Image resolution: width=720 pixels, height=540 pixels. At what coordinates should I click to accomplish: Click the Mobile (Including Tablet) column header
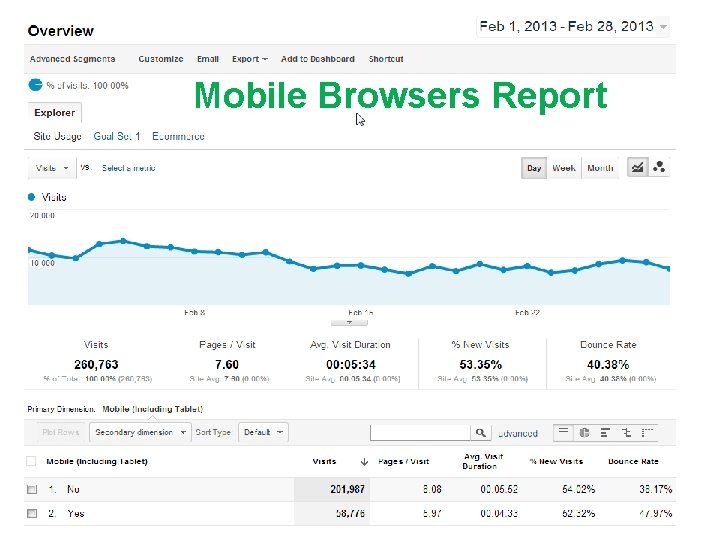point(97,461)
